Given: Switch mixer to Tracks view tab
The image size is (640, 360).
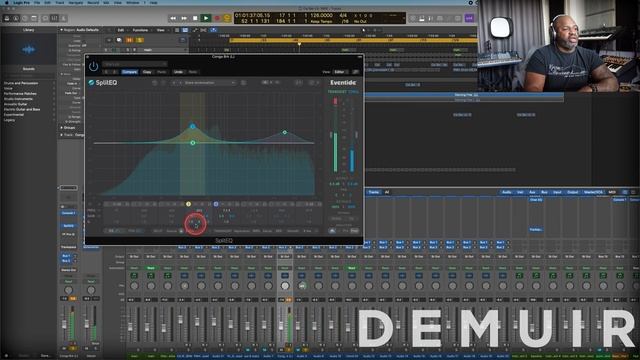Looking at the screenshot, I should pos(373,192).
